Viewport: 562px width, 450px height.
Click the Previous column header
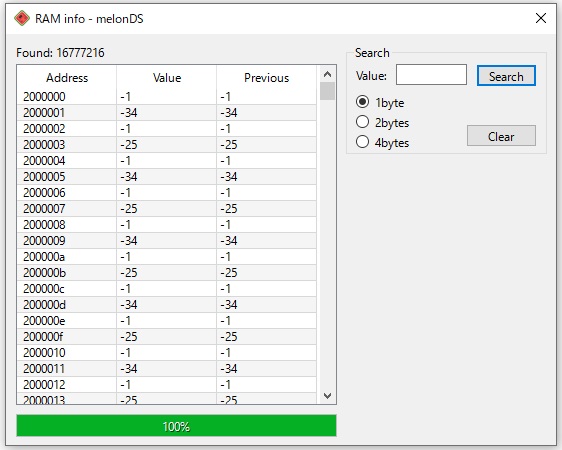(266, 78)
